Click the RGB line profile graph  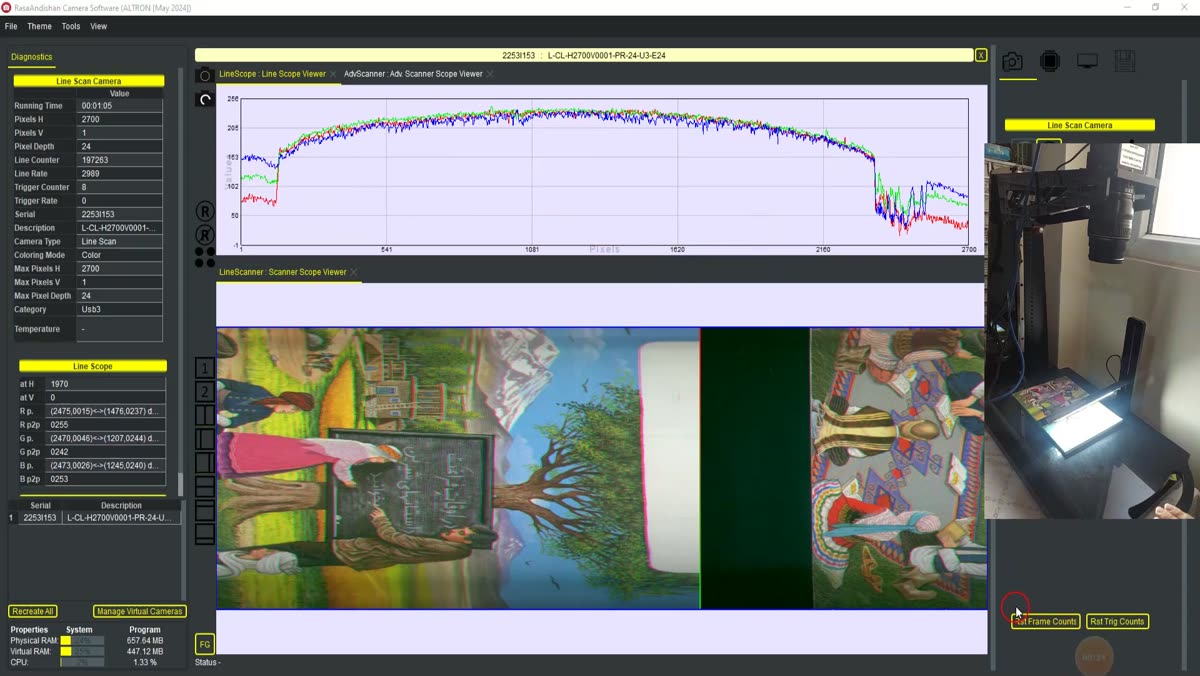click(605, 172)
